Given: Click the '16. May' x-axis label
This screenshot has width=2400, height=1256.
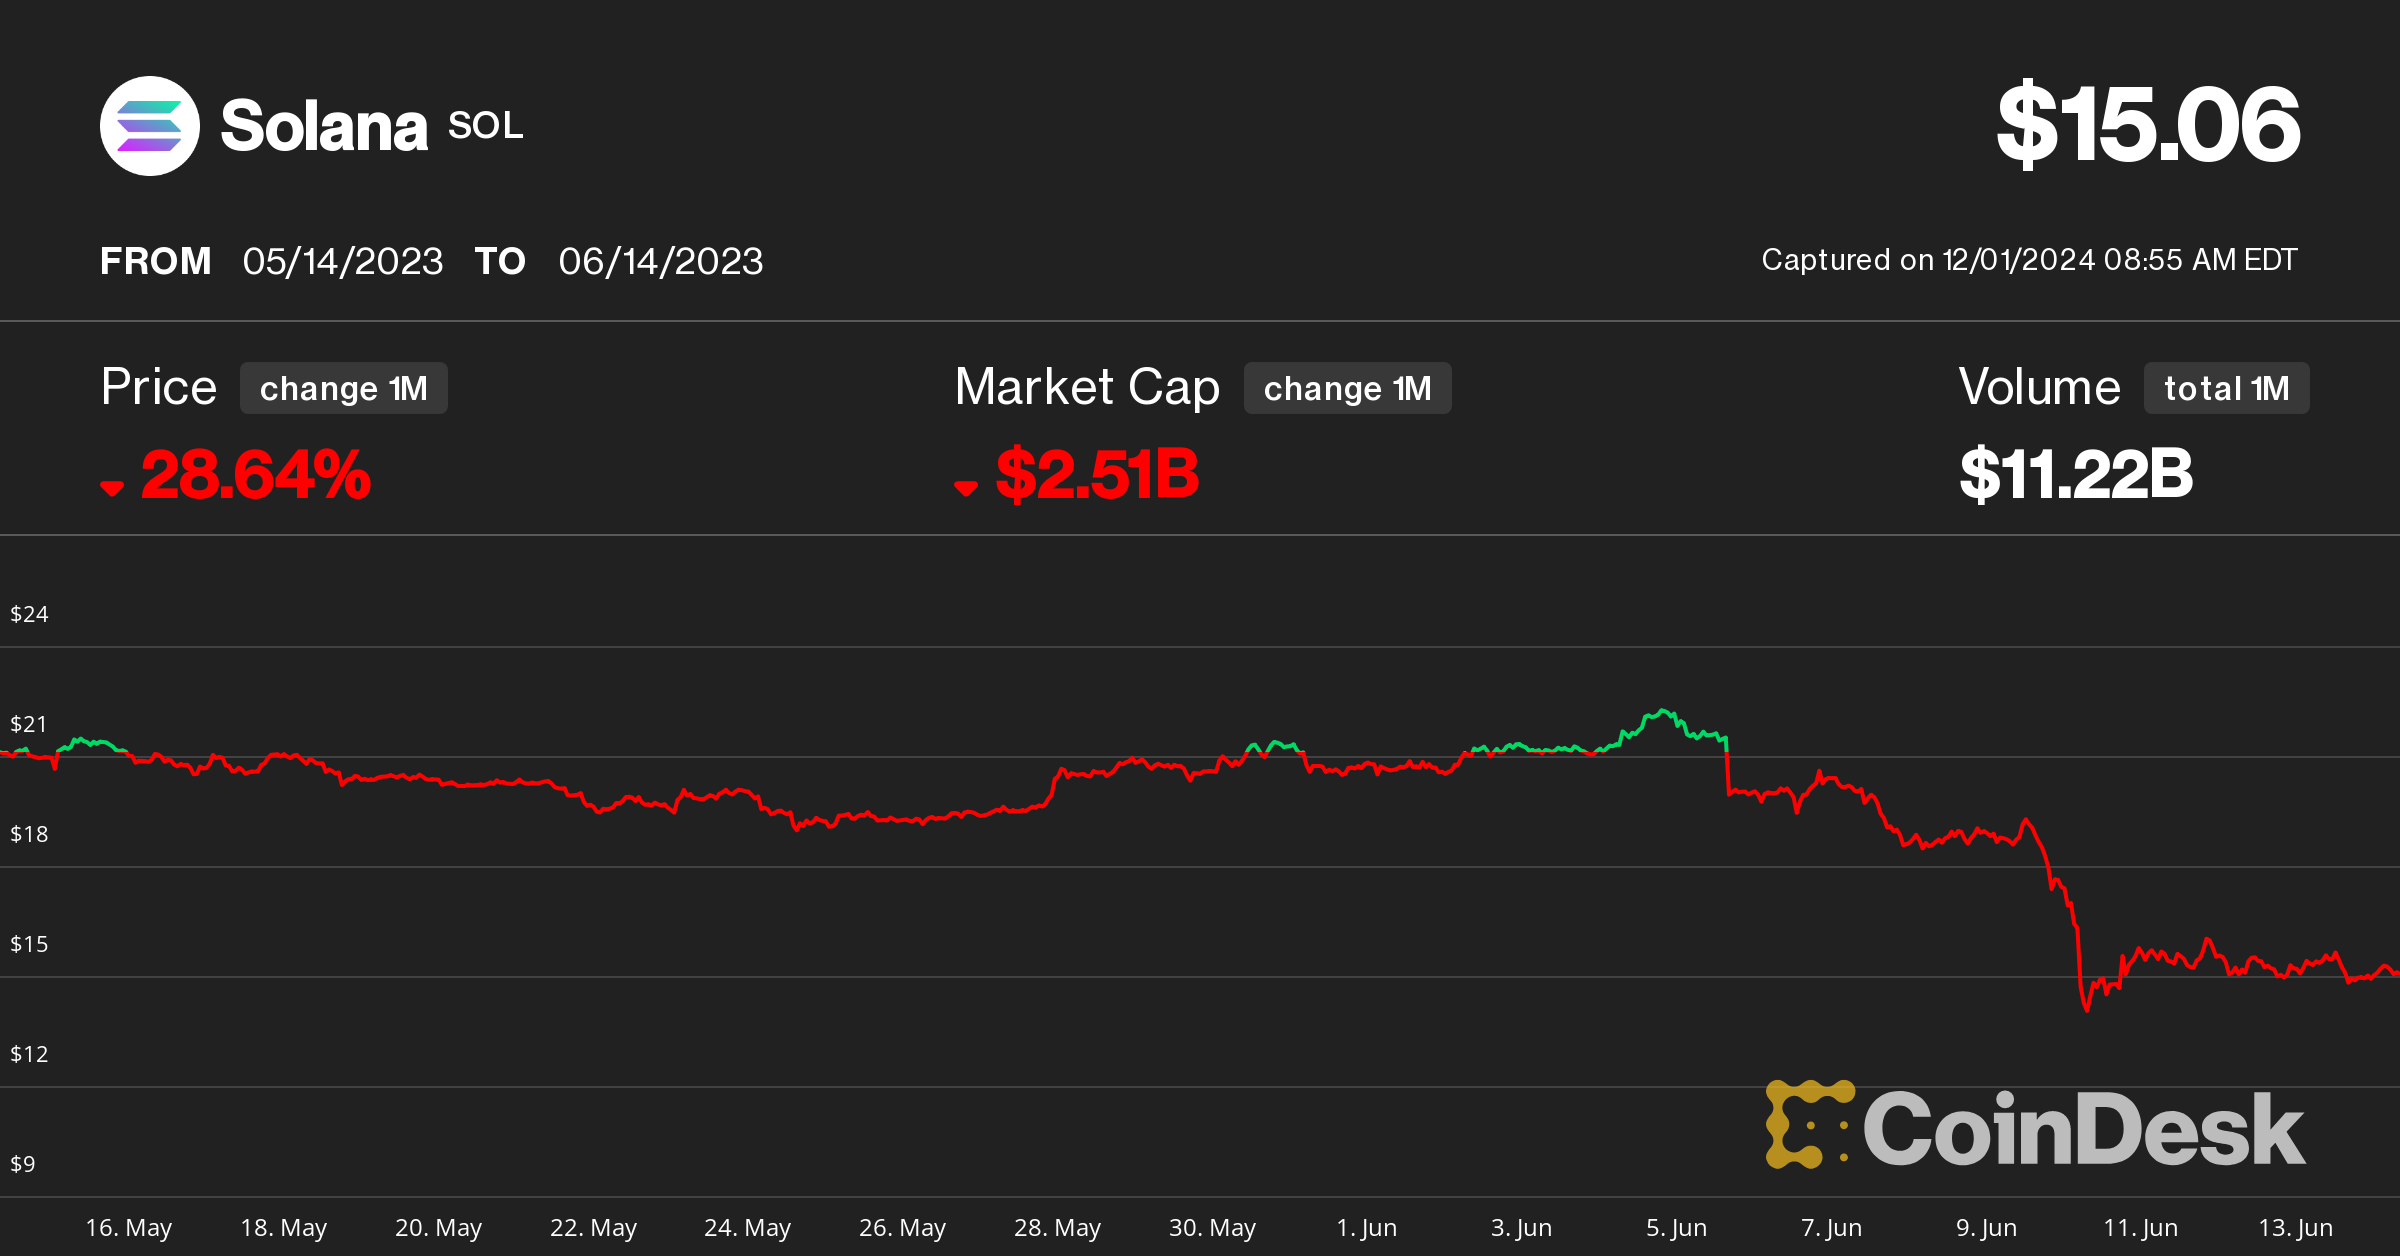Looking at the screenshot, I should (x=129, y=1227).
